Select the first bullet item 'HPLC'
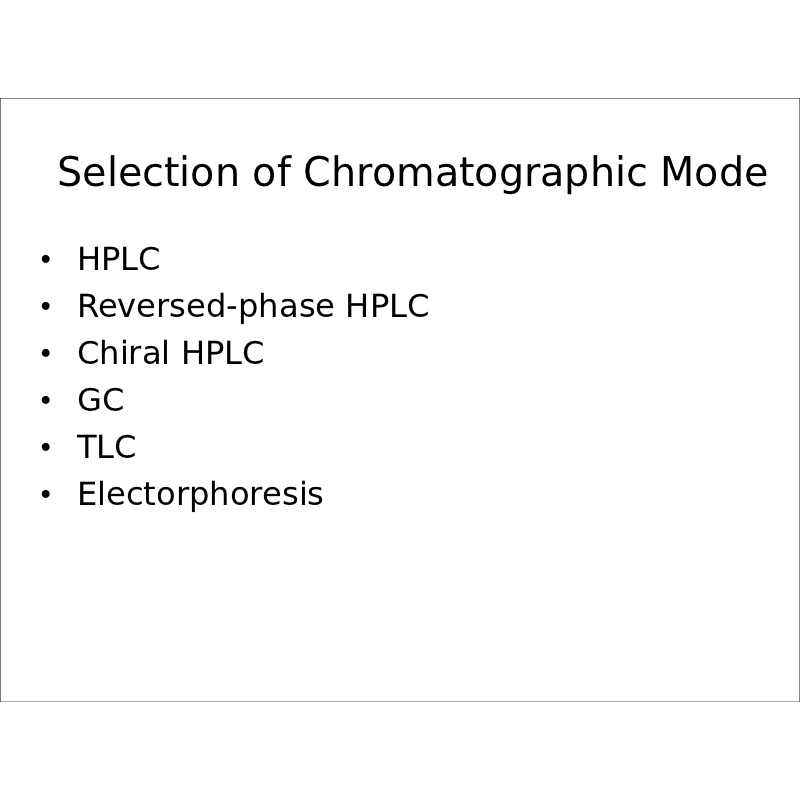 pos(118,260)
